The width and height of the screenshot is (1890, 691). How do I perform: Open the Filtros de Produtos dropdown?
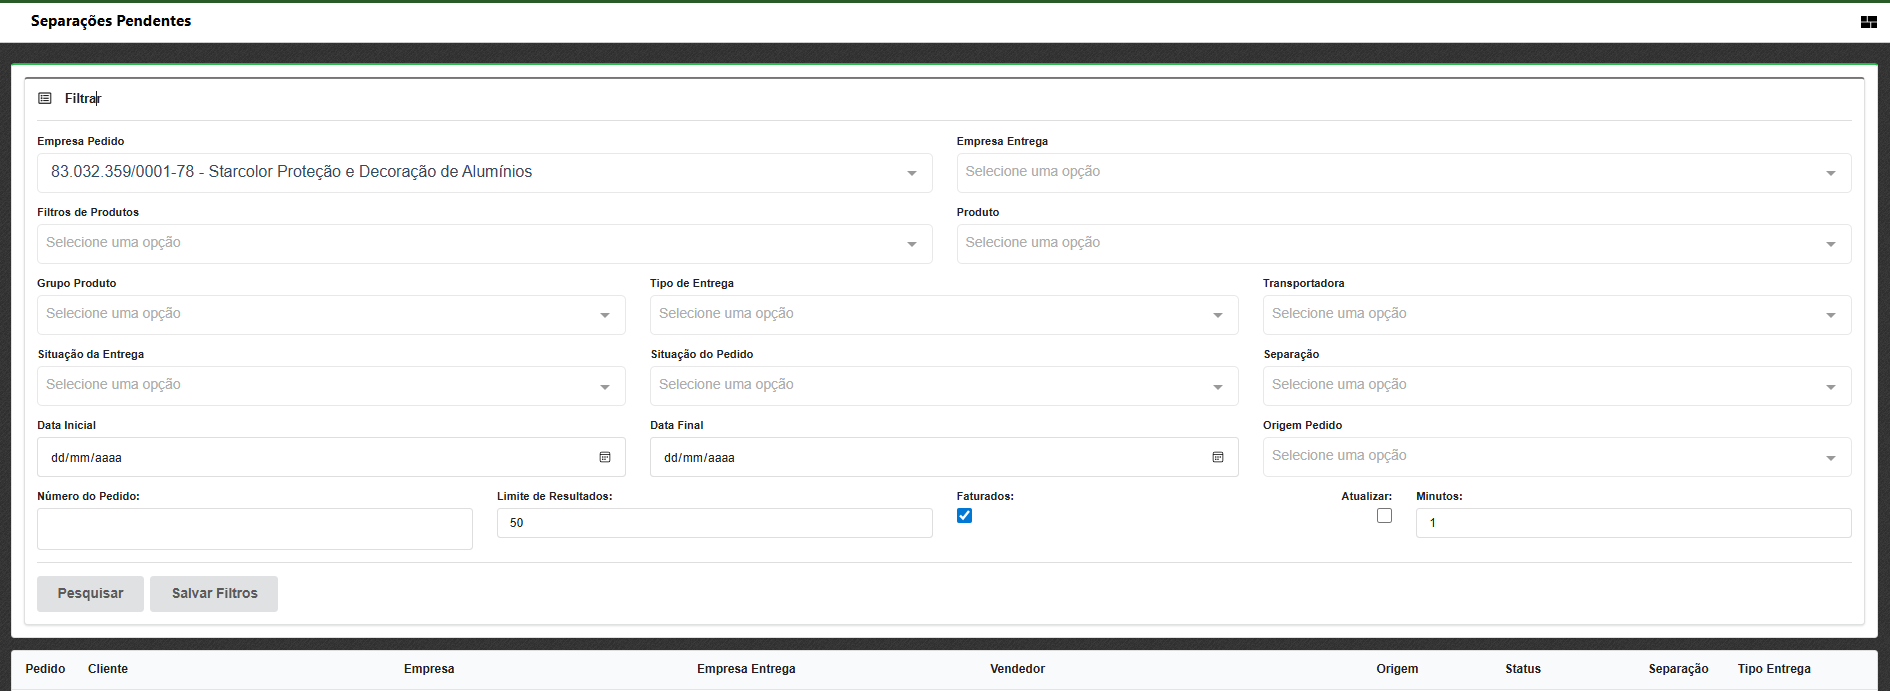(484, 244)
